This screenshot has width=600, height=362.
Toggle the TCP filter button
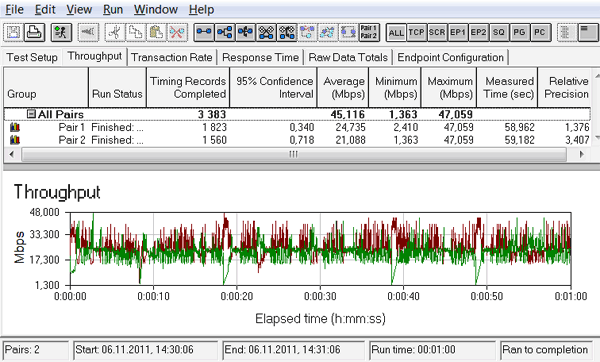click(416, 33)
